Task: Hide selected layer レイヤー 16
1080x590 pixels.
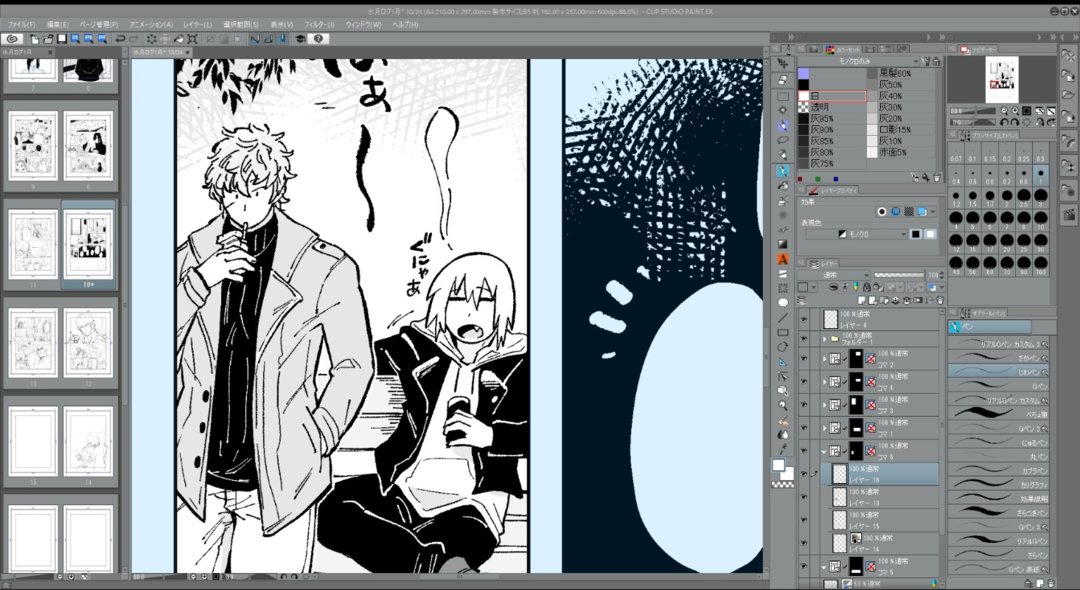Action: pos(803,474)
